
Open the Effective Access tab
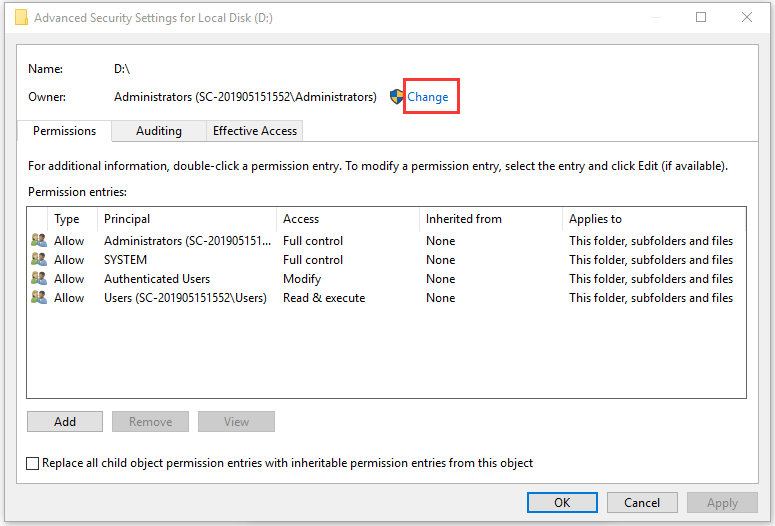pos(255,131)
